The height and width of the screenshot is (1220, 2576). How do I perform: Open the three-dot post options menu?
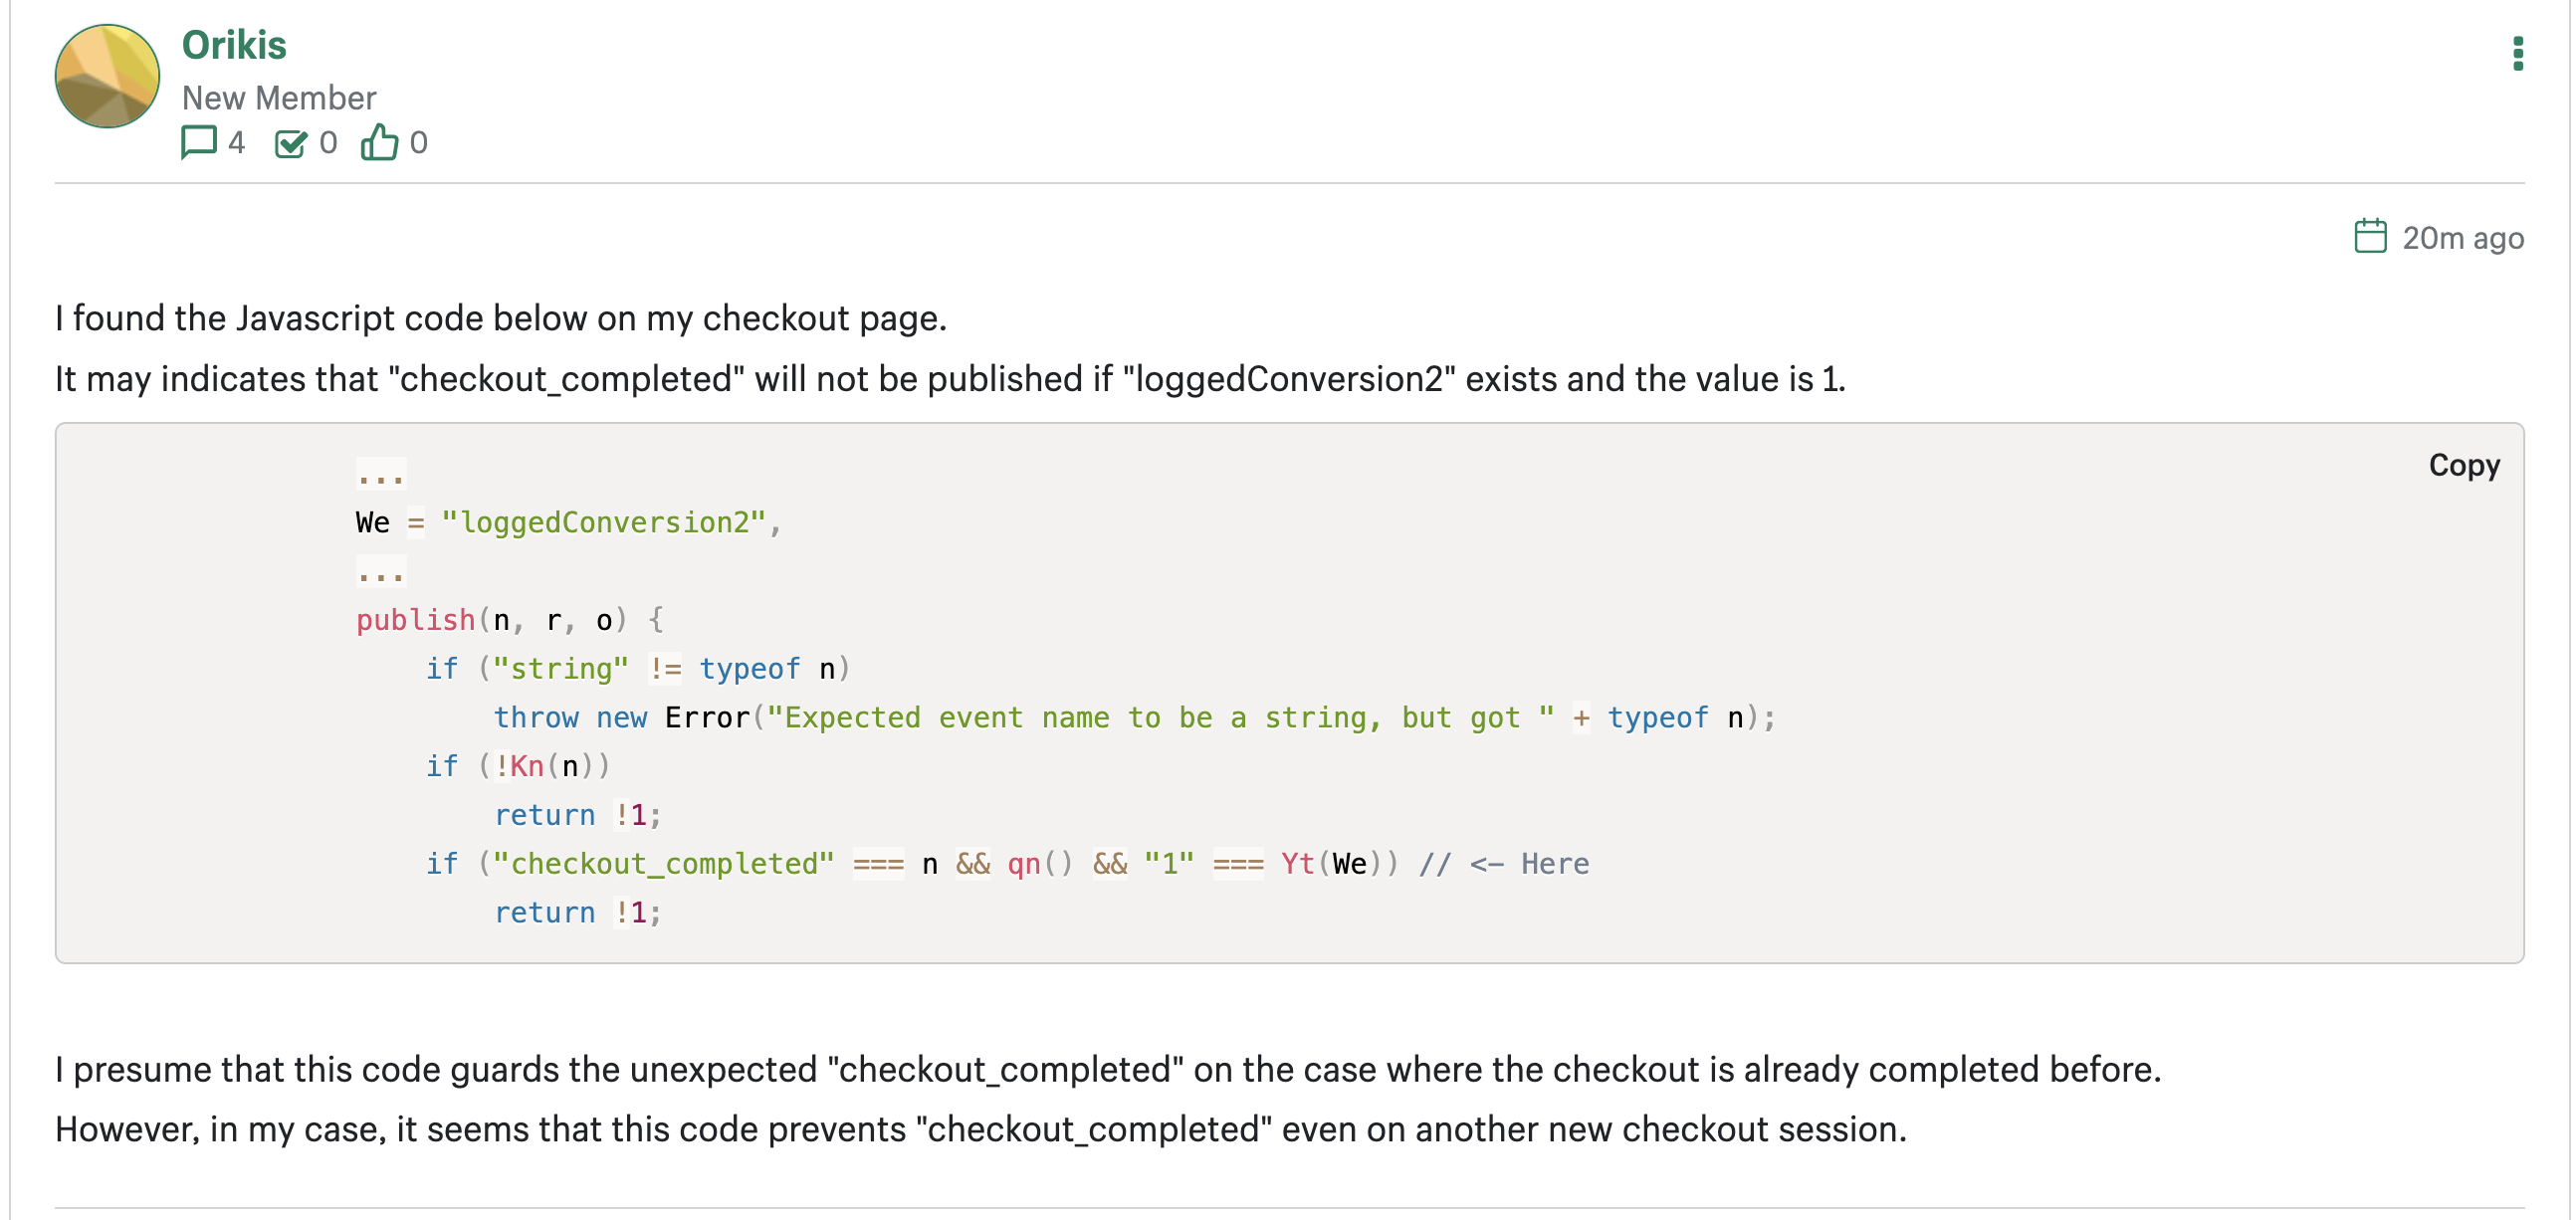2517,54
